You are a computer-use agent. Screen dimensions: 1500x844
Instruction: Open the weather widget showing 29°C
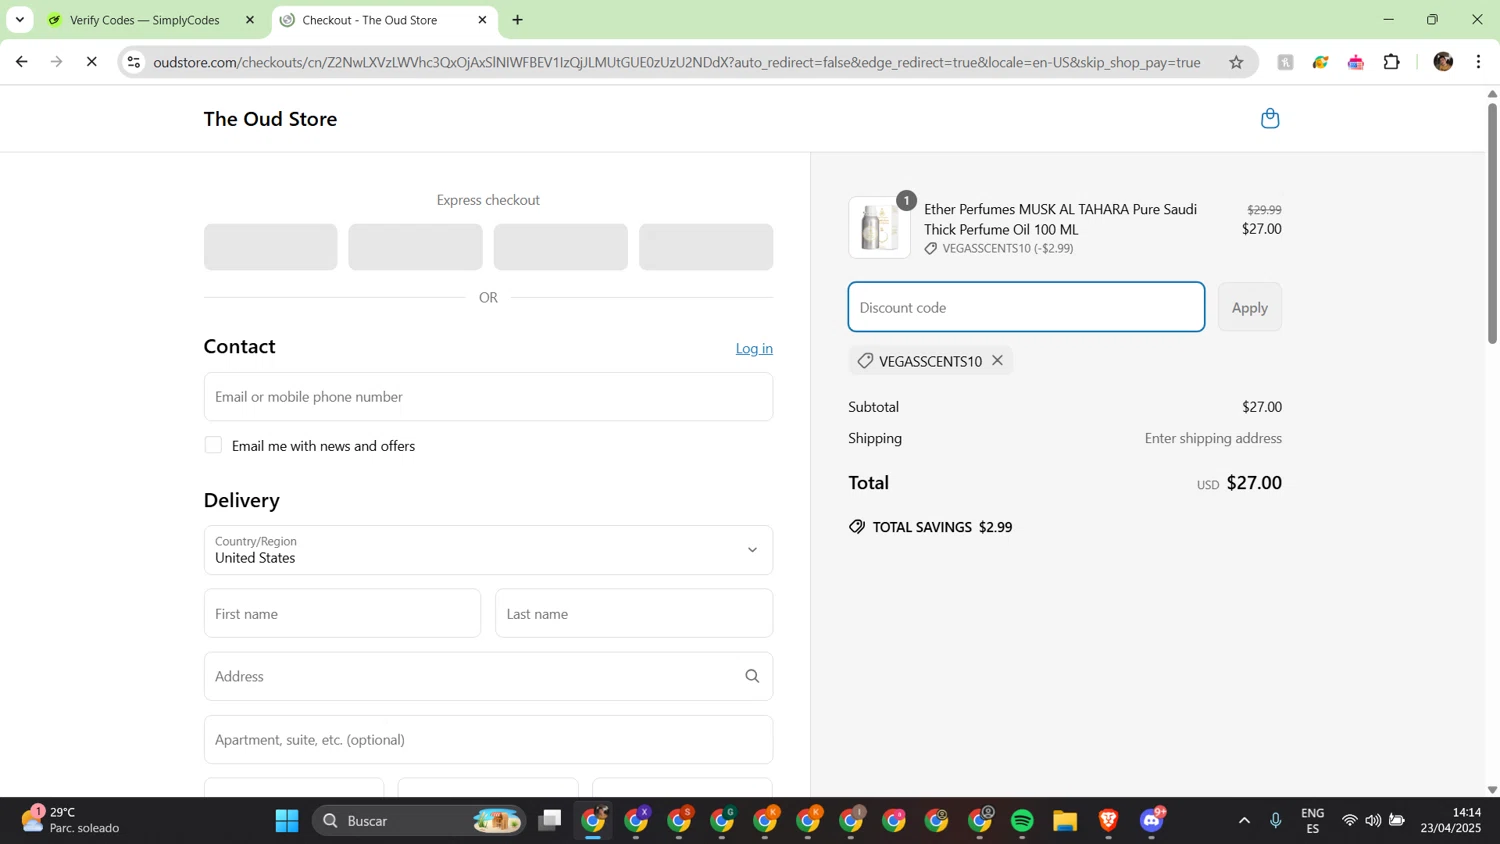(x=70, y=820)
